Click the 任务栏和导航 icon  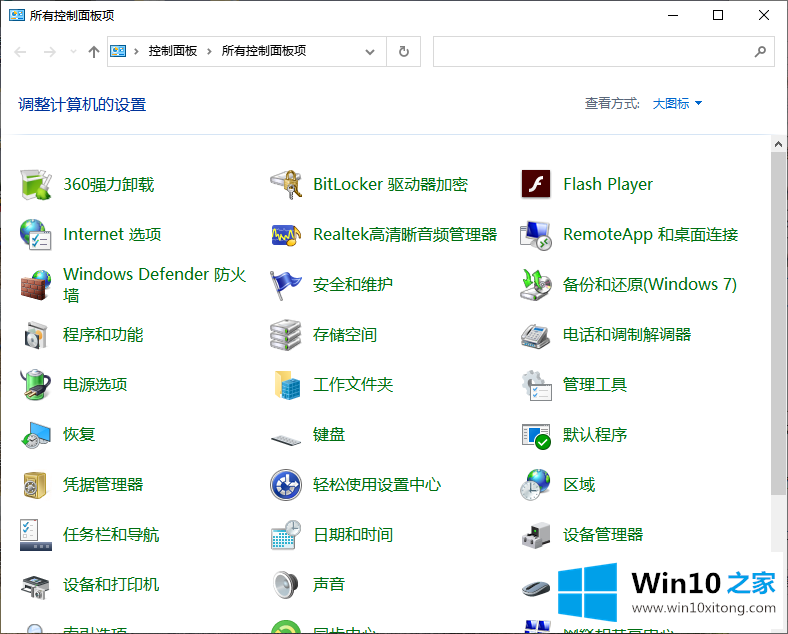point(36,536)
